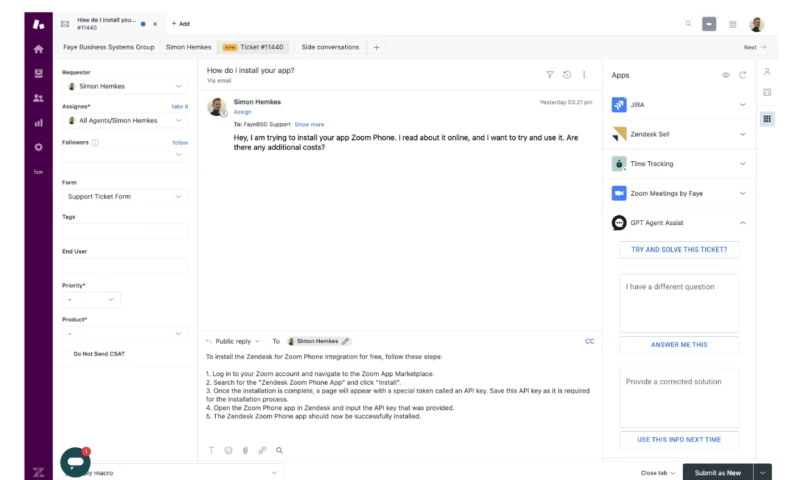Toggle Apps panel visibility eye icon

point(726,75)
